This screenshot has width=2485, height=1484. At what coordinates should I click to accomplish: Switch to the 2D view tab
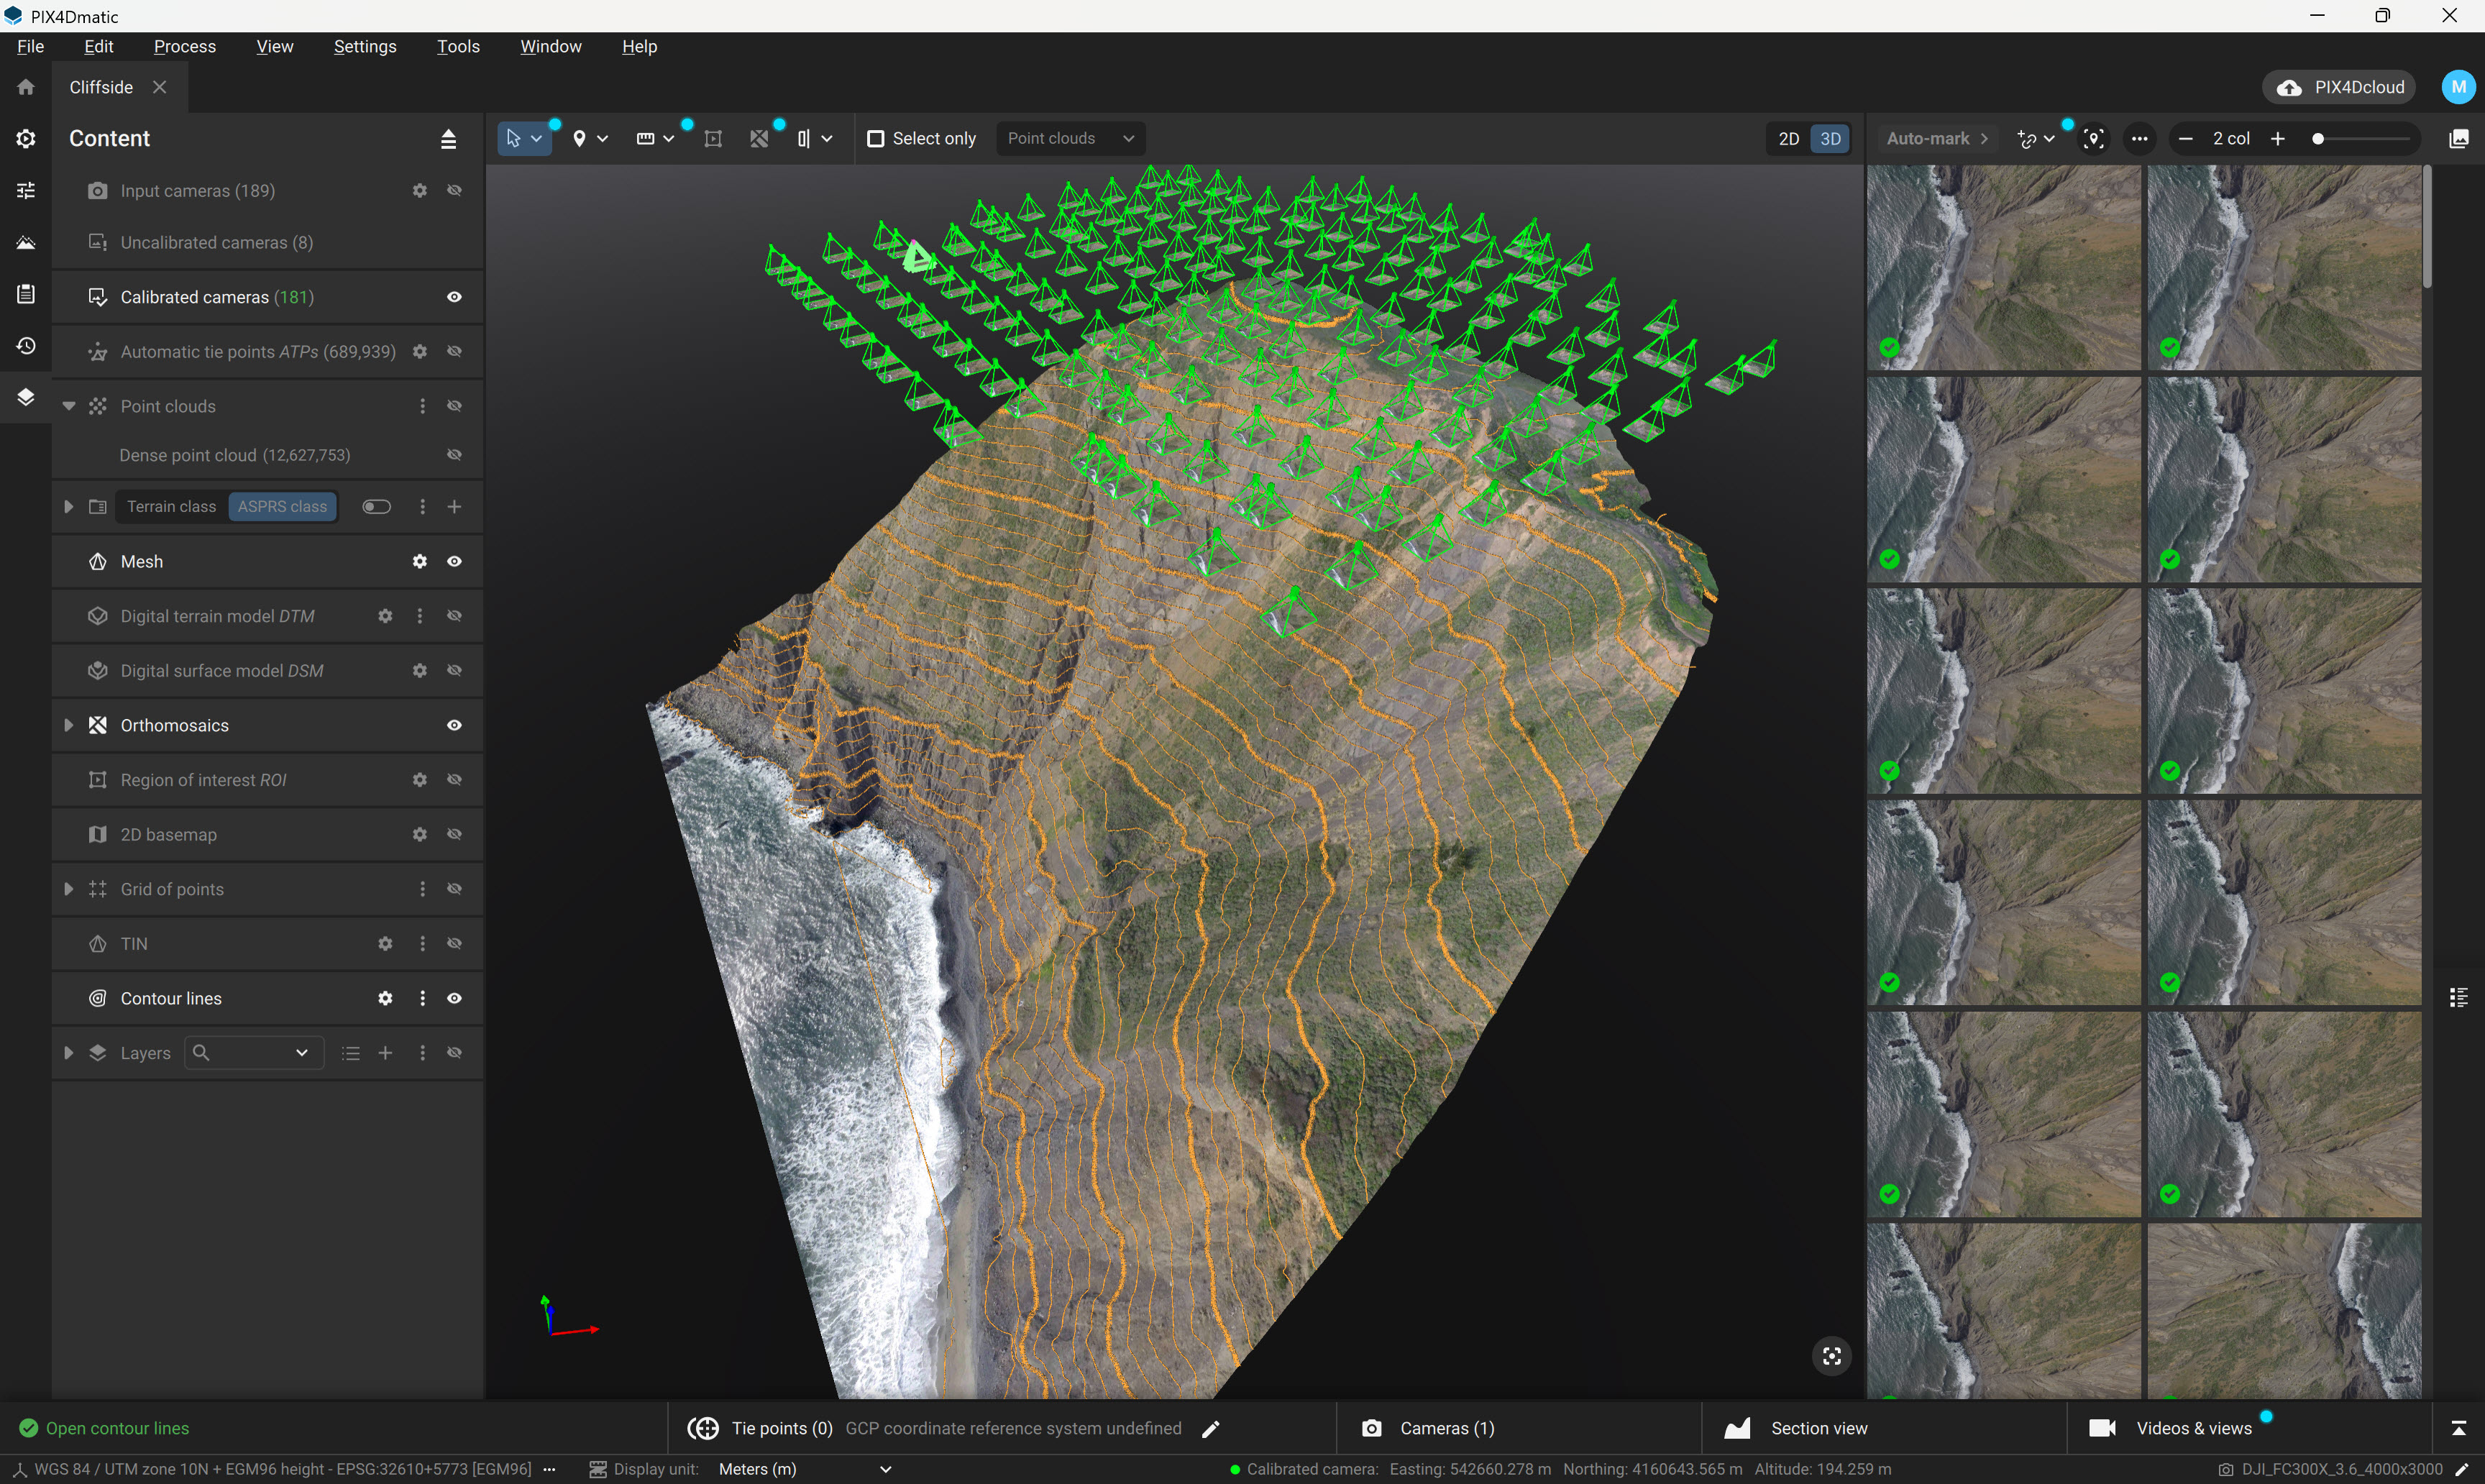tap(1788, 138)
